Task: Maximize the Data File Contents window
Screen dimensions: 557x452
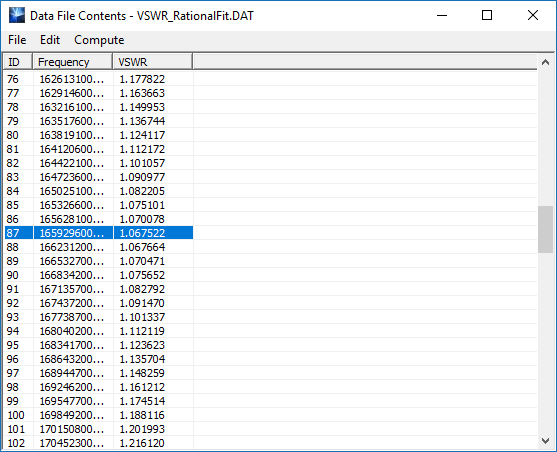Action: pos(487,16)
